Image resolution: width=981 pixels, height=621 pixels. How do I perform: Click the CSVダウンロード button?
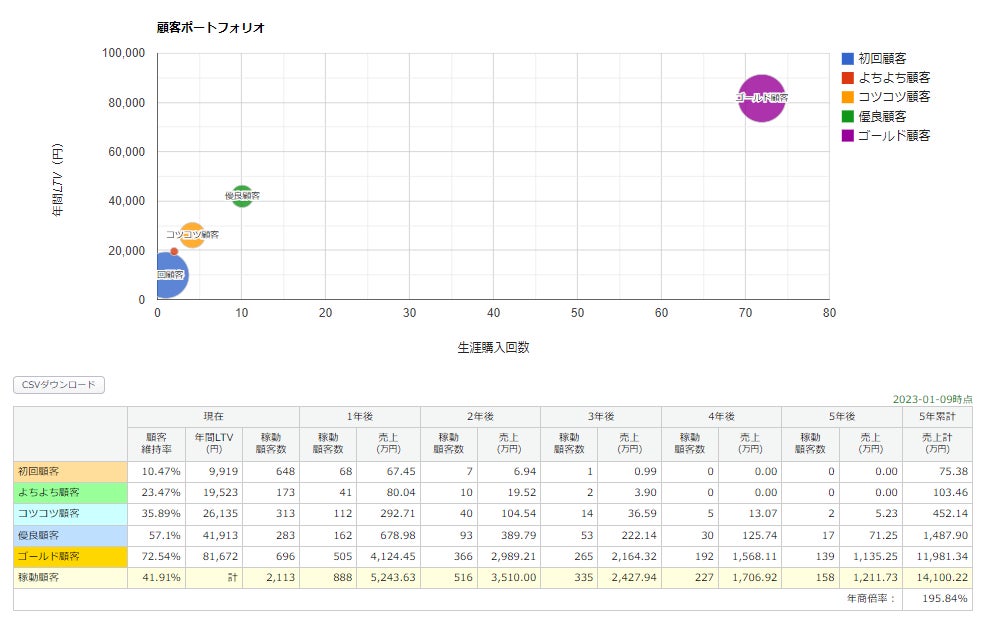(59, 385)
